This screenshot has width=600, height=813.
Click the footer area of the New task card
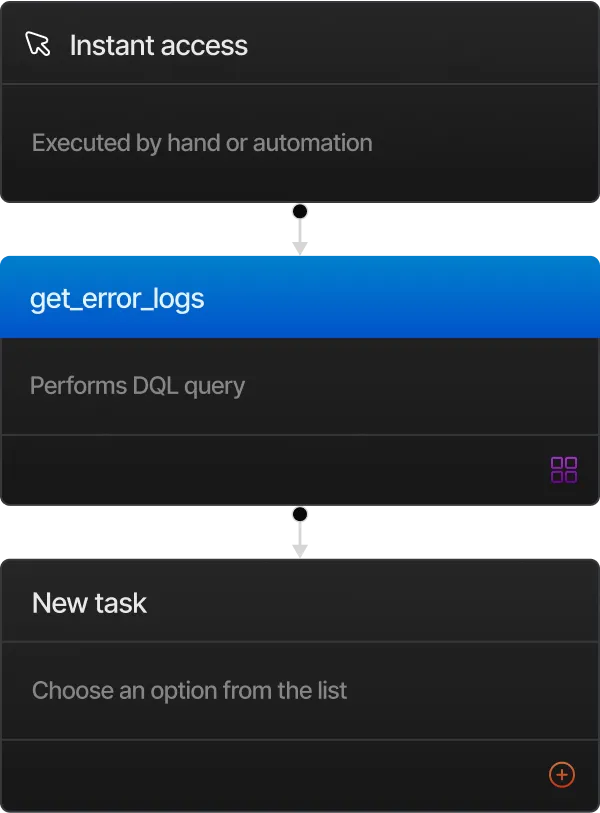coord(300,774)
